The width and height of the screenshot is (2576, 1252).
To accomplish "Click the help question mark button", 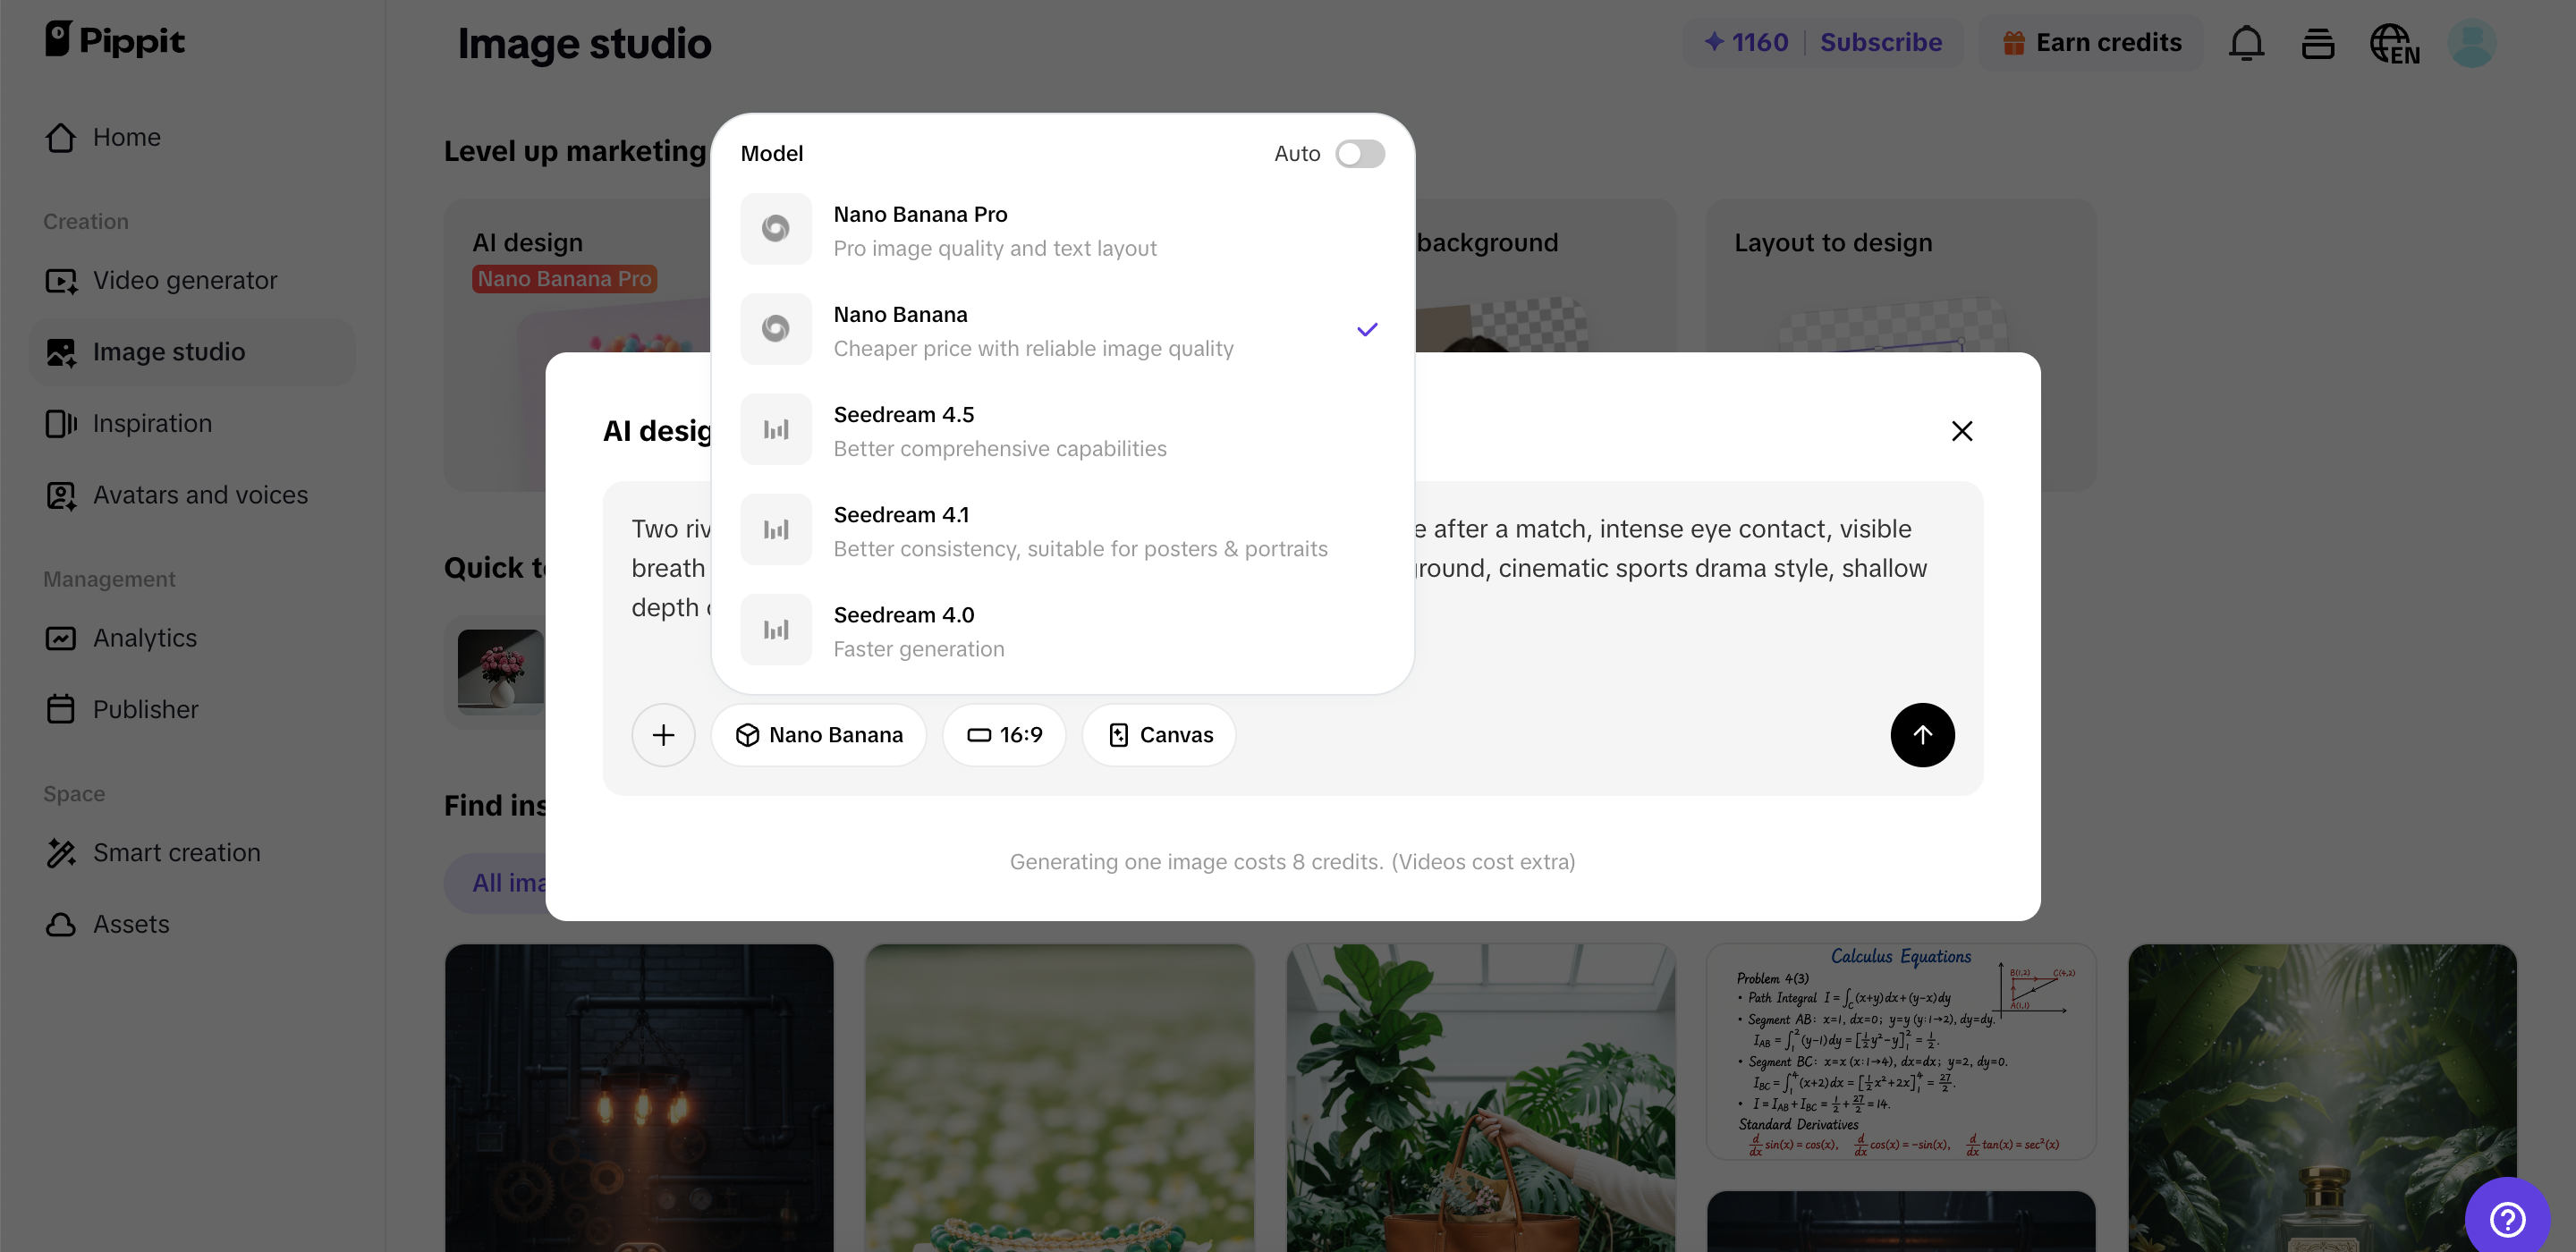I will pos(2506,1218).
